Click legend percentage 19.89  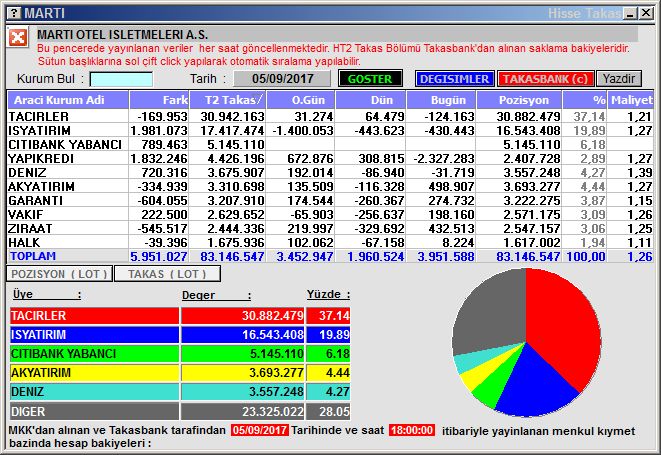(x=334, y=335)
